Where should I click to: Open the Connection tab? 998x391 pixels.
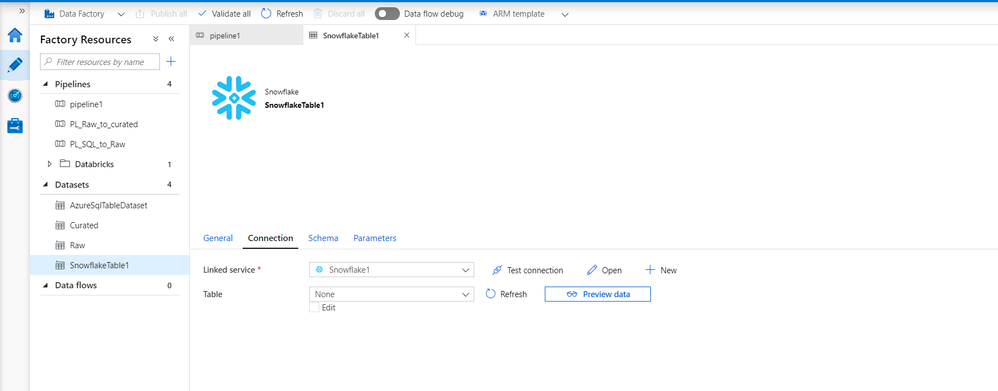(x=271, y=238)
